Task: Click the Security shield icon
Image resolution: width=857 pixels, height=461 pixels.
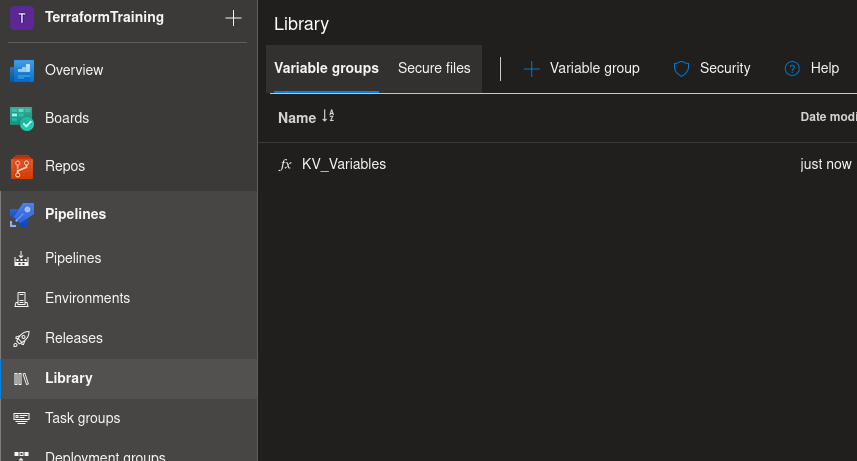Action: [681, 68]
